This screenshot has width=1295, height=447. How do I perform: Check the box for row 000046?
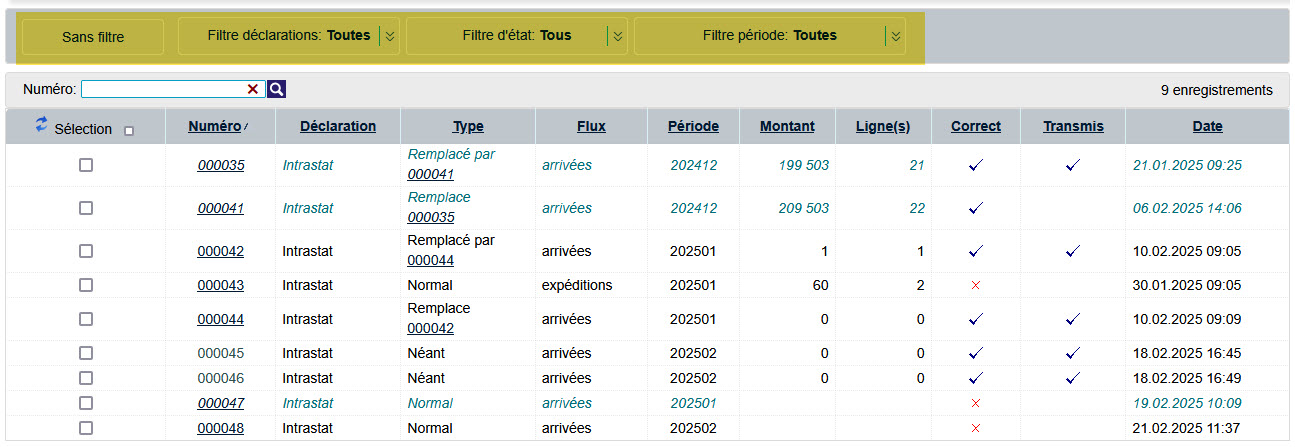86,378
